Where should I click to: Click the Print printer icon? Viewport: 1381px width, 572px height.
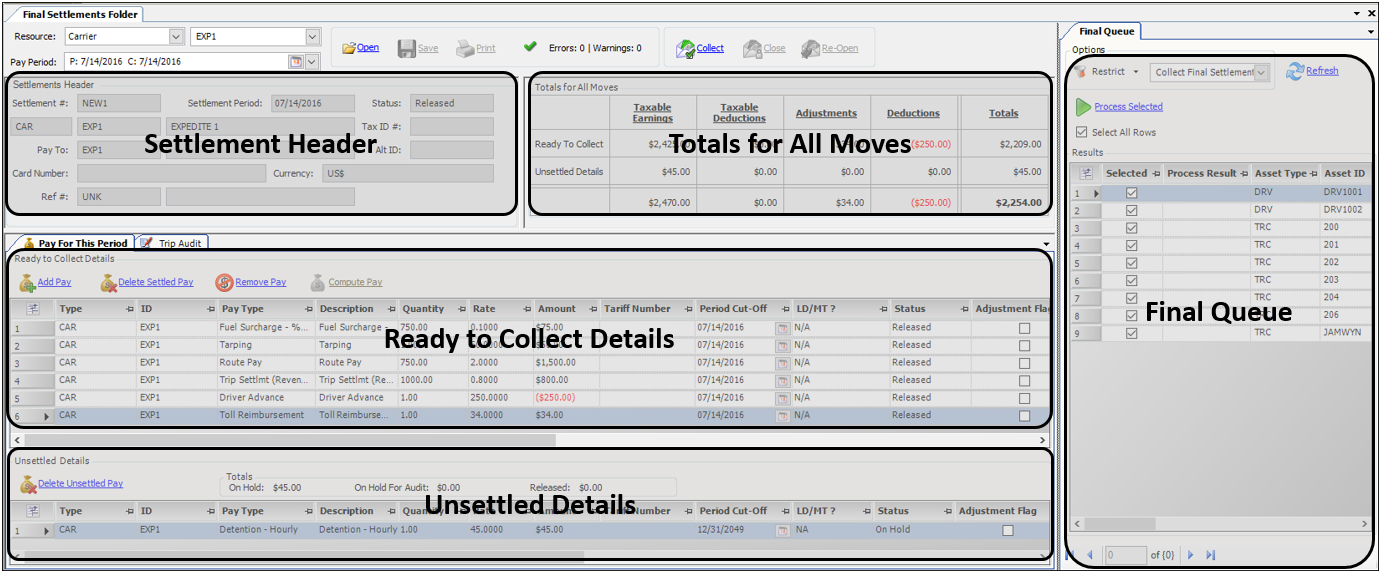tap(465, 48)
